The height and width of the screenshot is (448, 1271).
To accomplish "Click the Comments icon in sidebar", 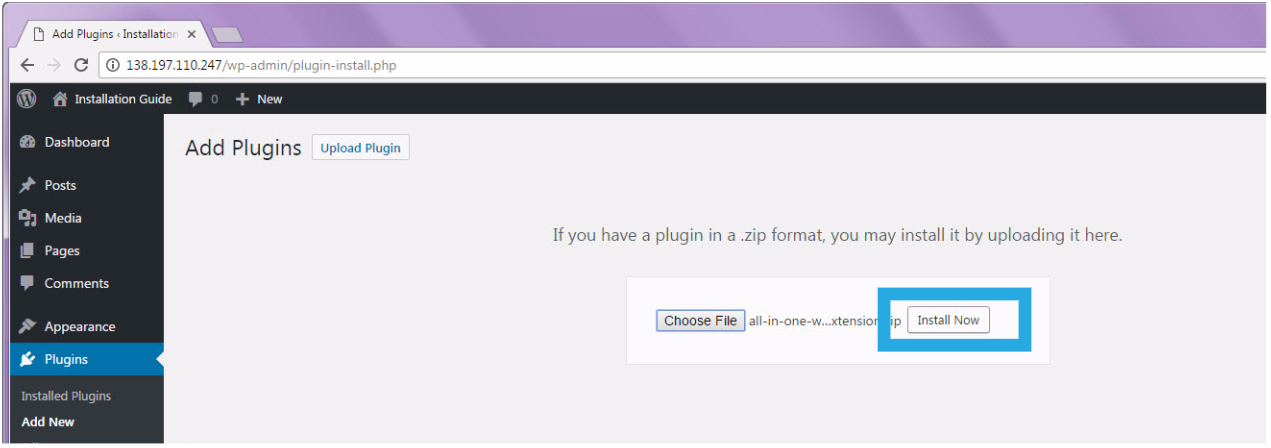I will tap(27, 284).
